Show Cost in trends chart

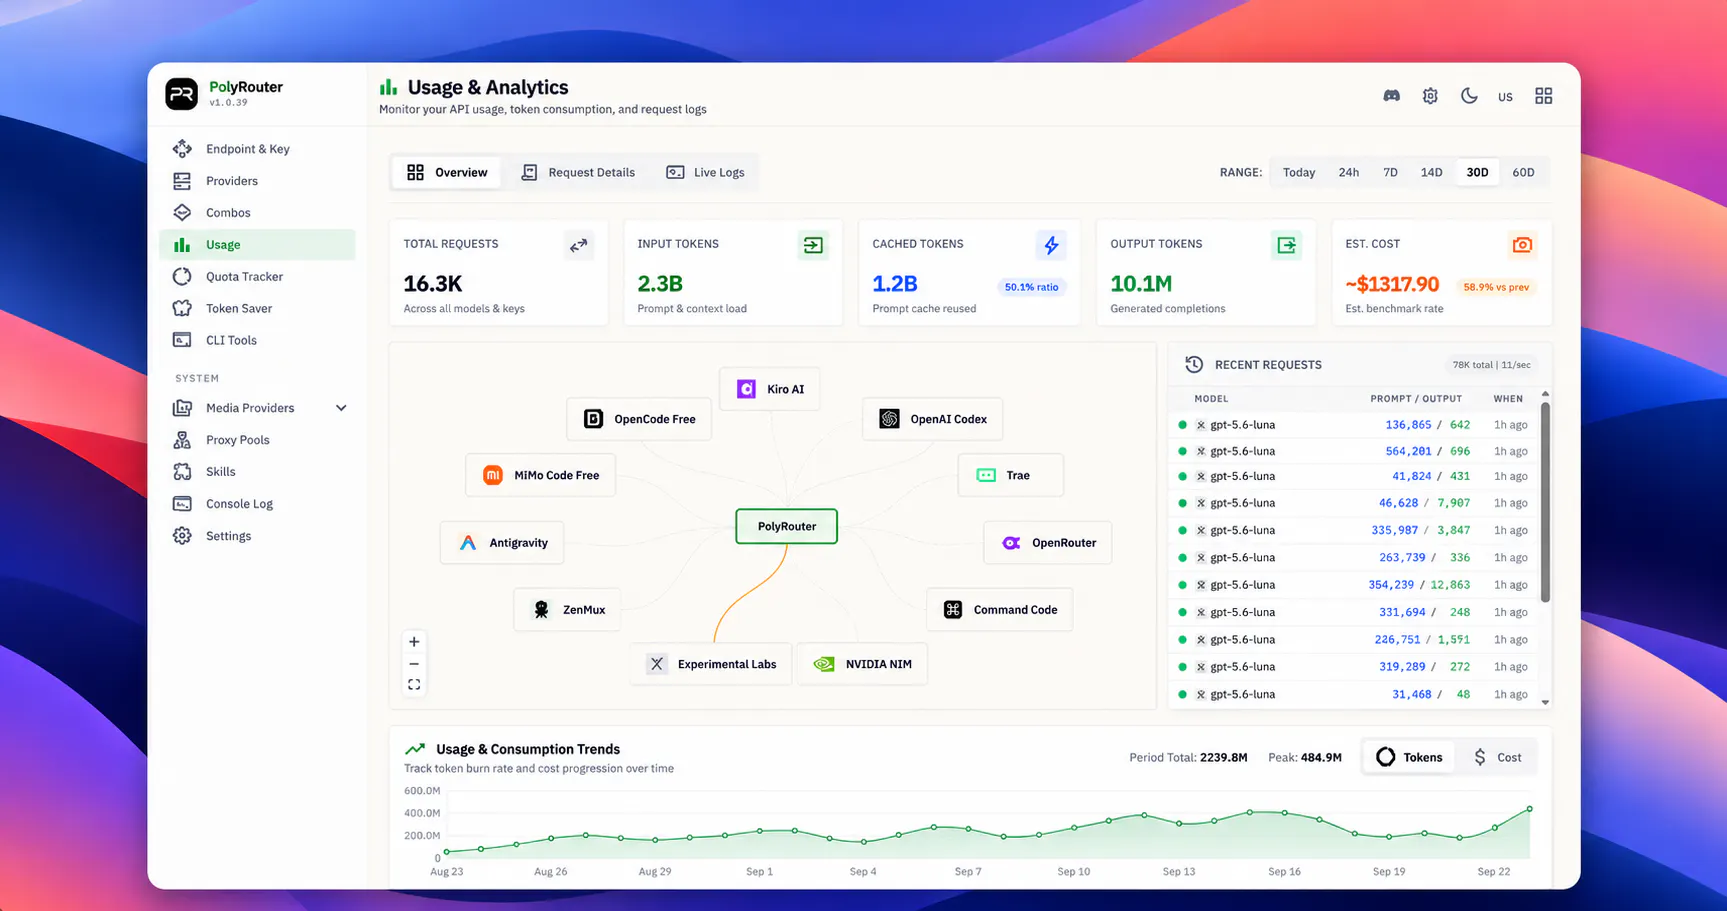point(1497,757)
